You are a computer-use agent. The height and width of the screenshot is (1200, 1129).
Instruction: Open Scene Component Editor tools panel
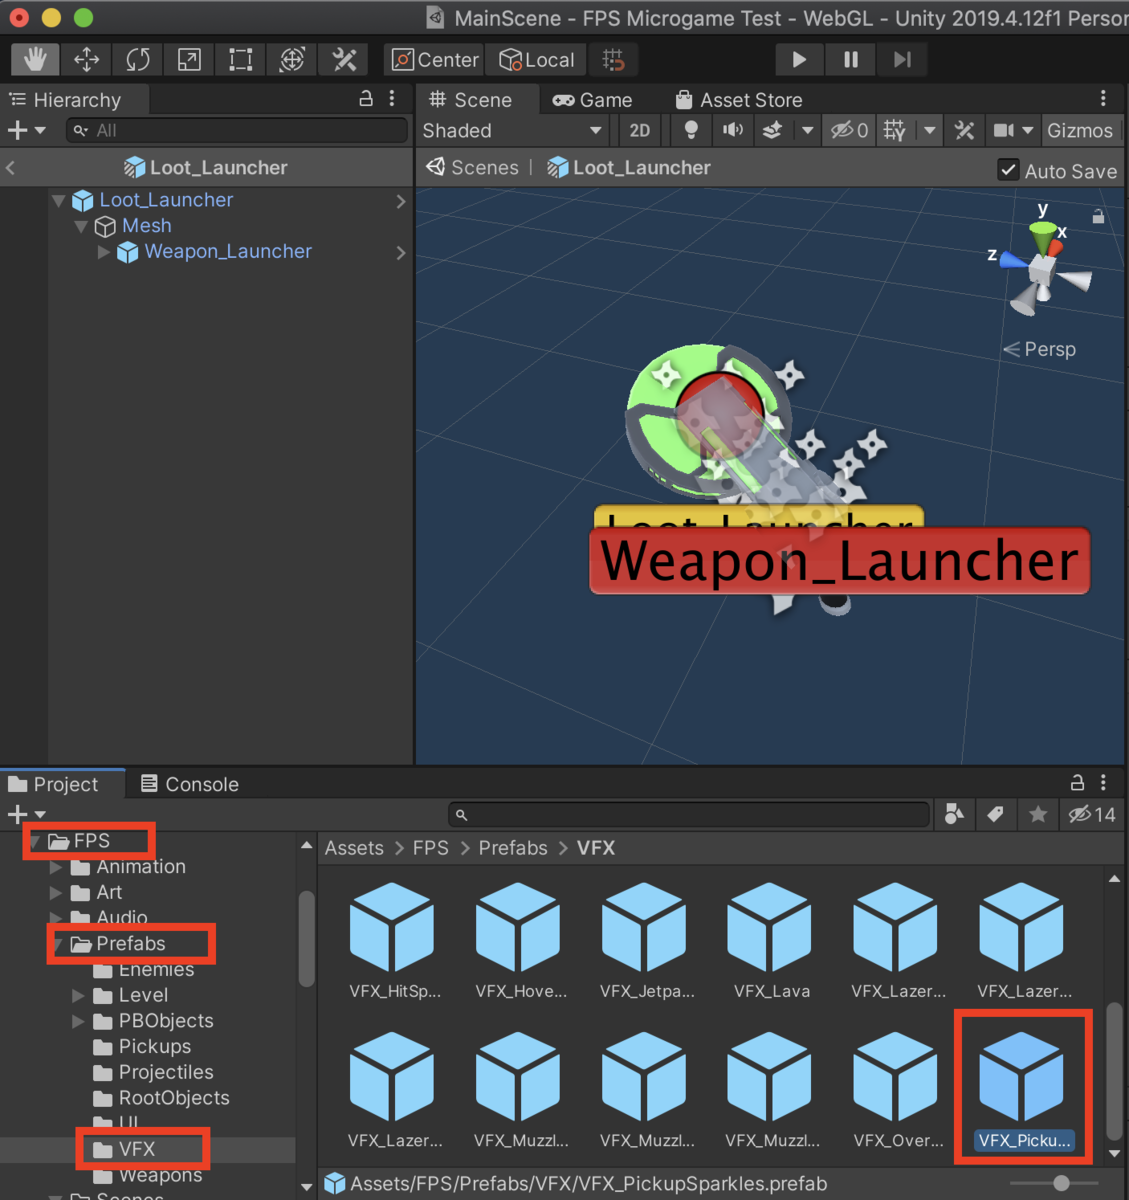click(x=964, y=131)
